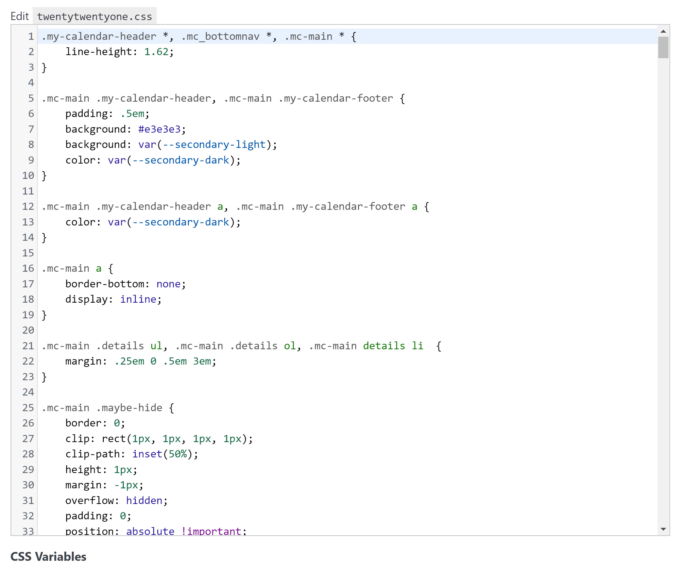The width and height of the screenshot is (680, 571).
Task: Click the CSS Variables heading
Action: point(49,556)
